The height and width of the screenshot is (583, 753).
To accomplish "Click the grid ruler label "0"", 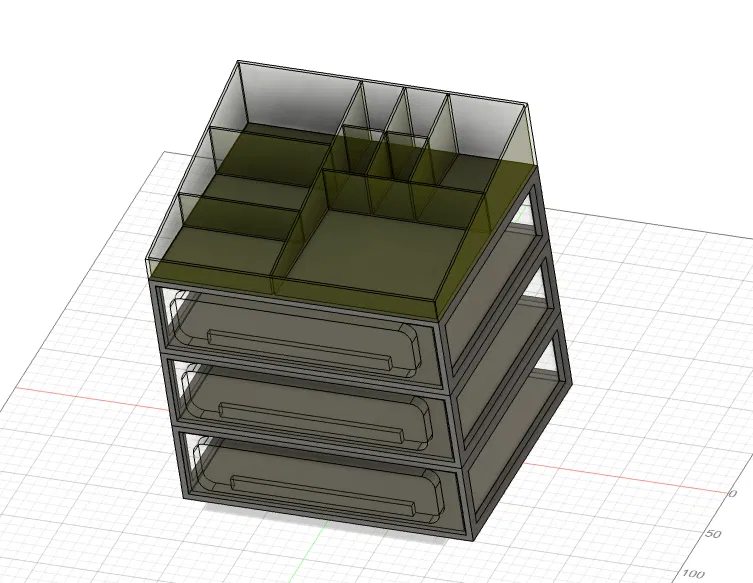I will (x=732, y=493).
